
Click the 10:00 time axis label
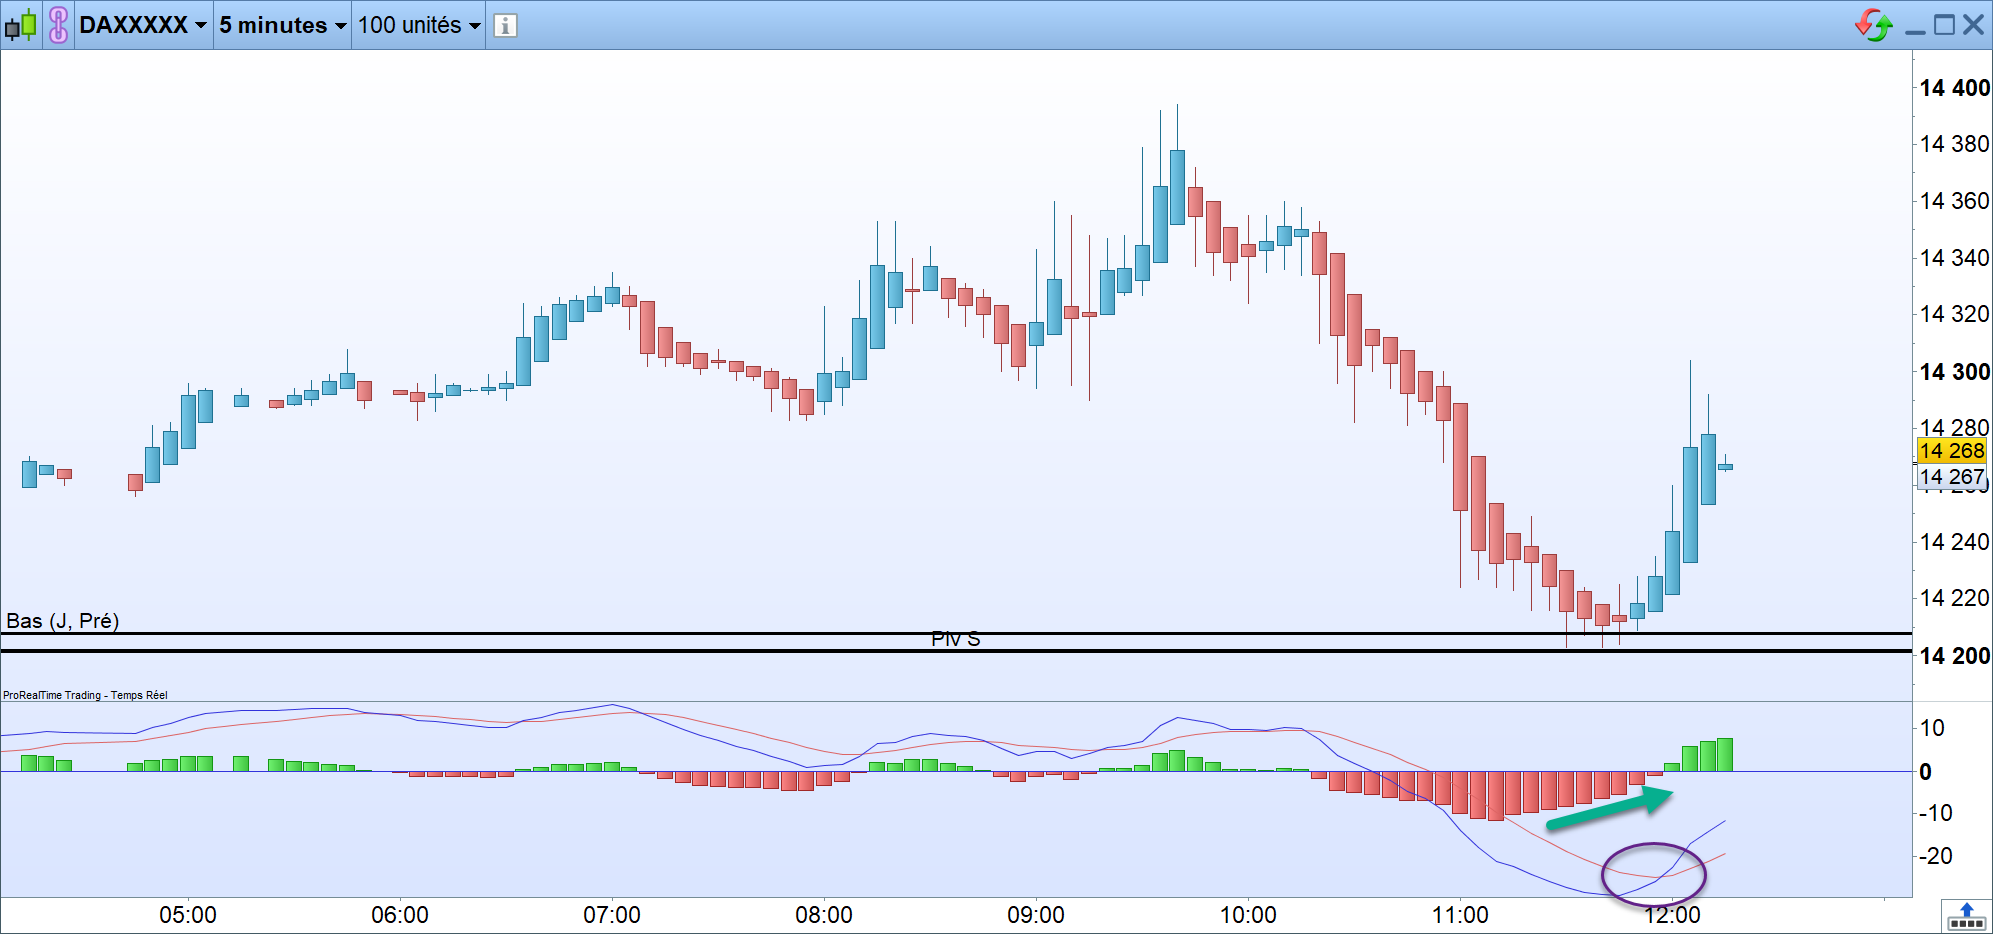[x=1248, y=915]
